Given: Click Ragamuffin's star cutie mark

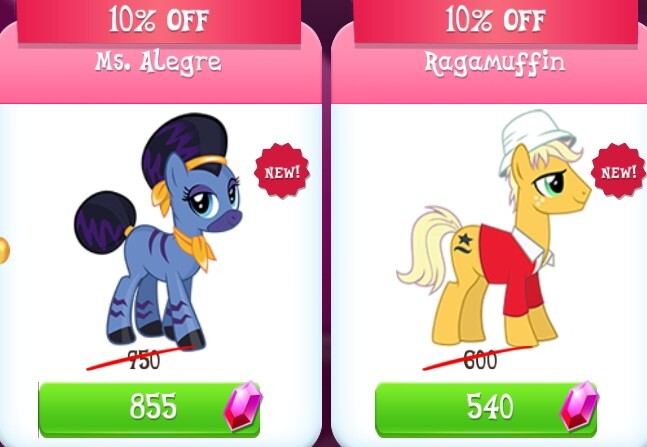Looking at the screenshot, I should click(x=464, y=244).
